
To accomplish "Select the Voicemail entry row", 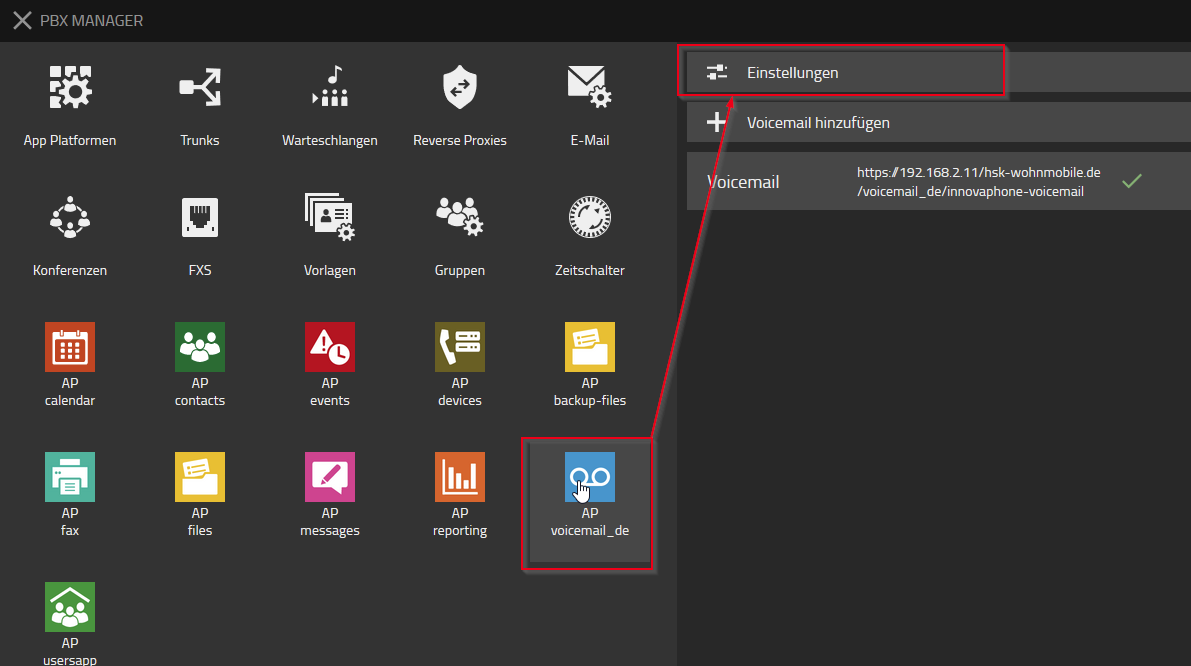I will pos(938,181).
